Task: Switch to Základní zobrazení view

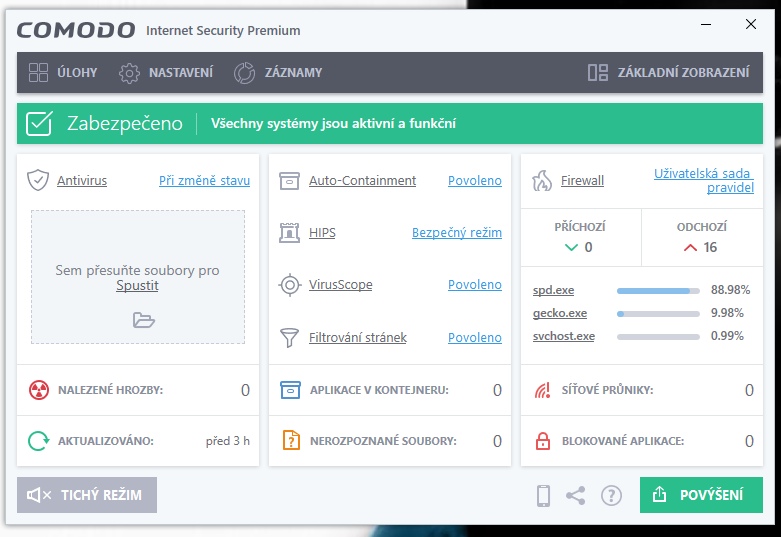Action: (x=668, y=72)
